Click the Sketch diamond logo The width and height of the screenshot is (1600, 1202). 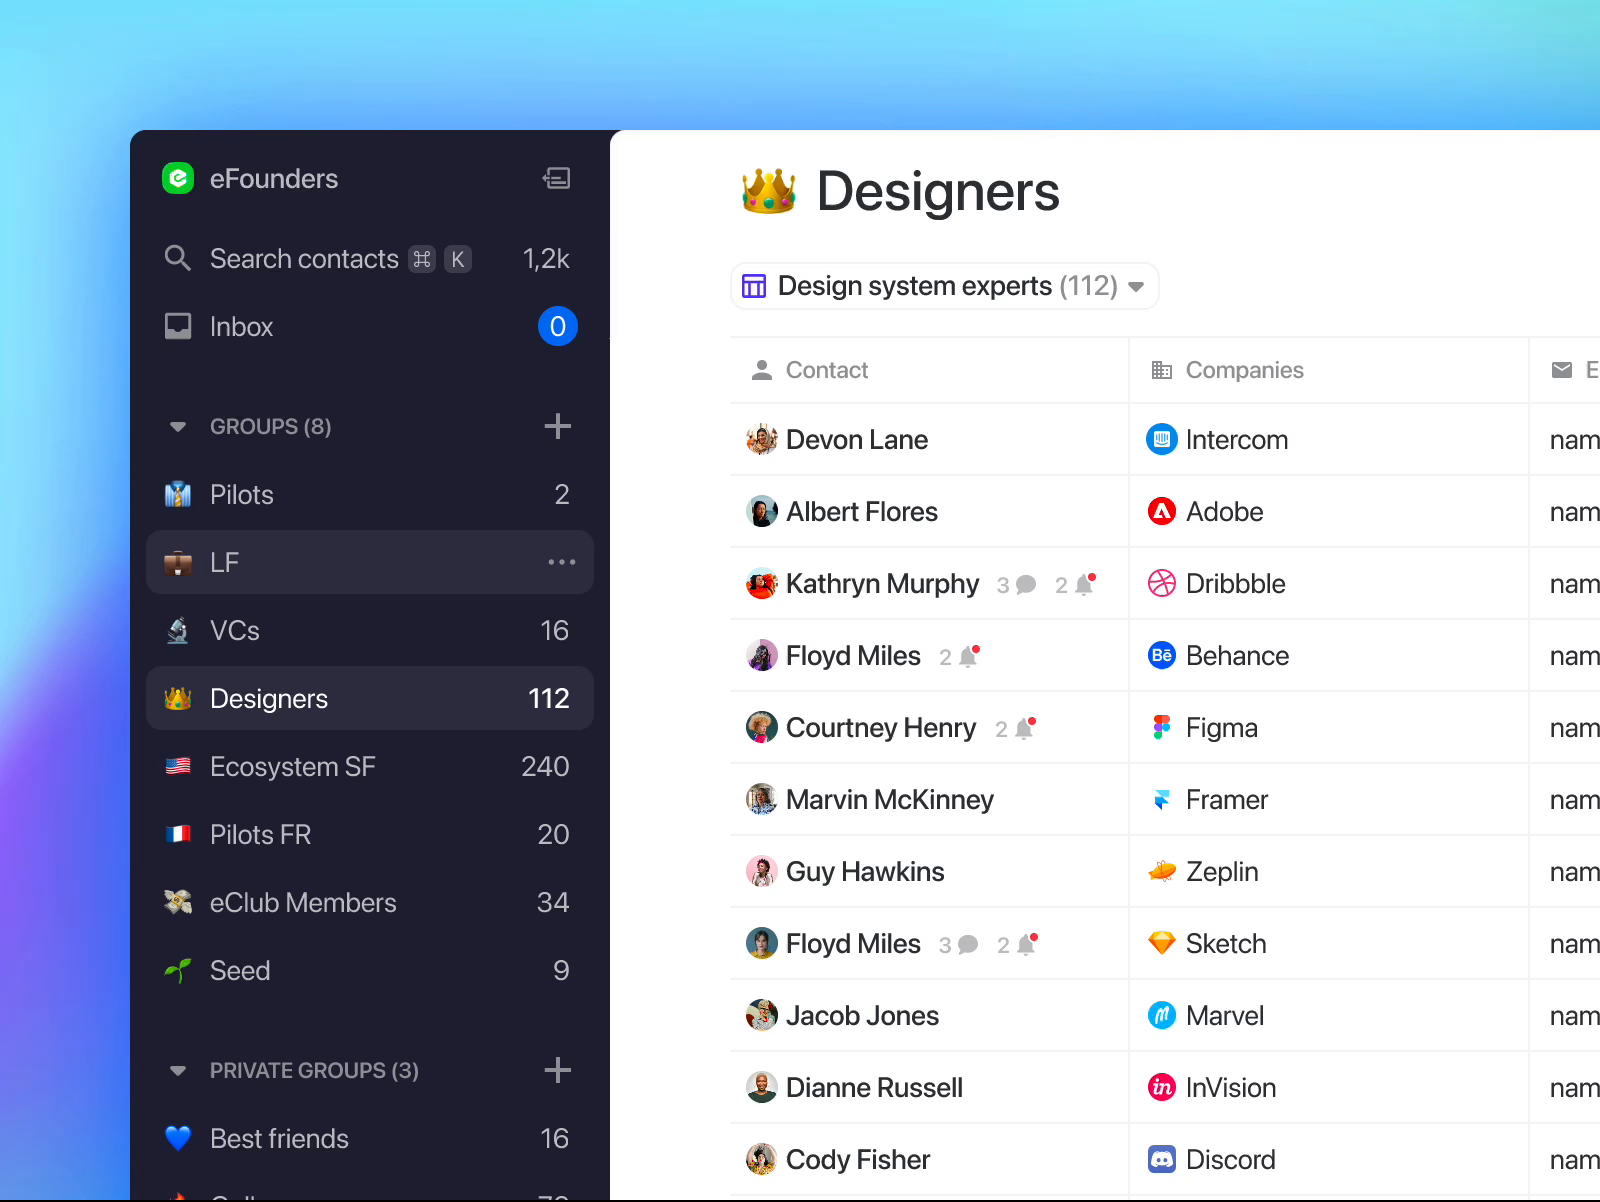pos(1162,943)
